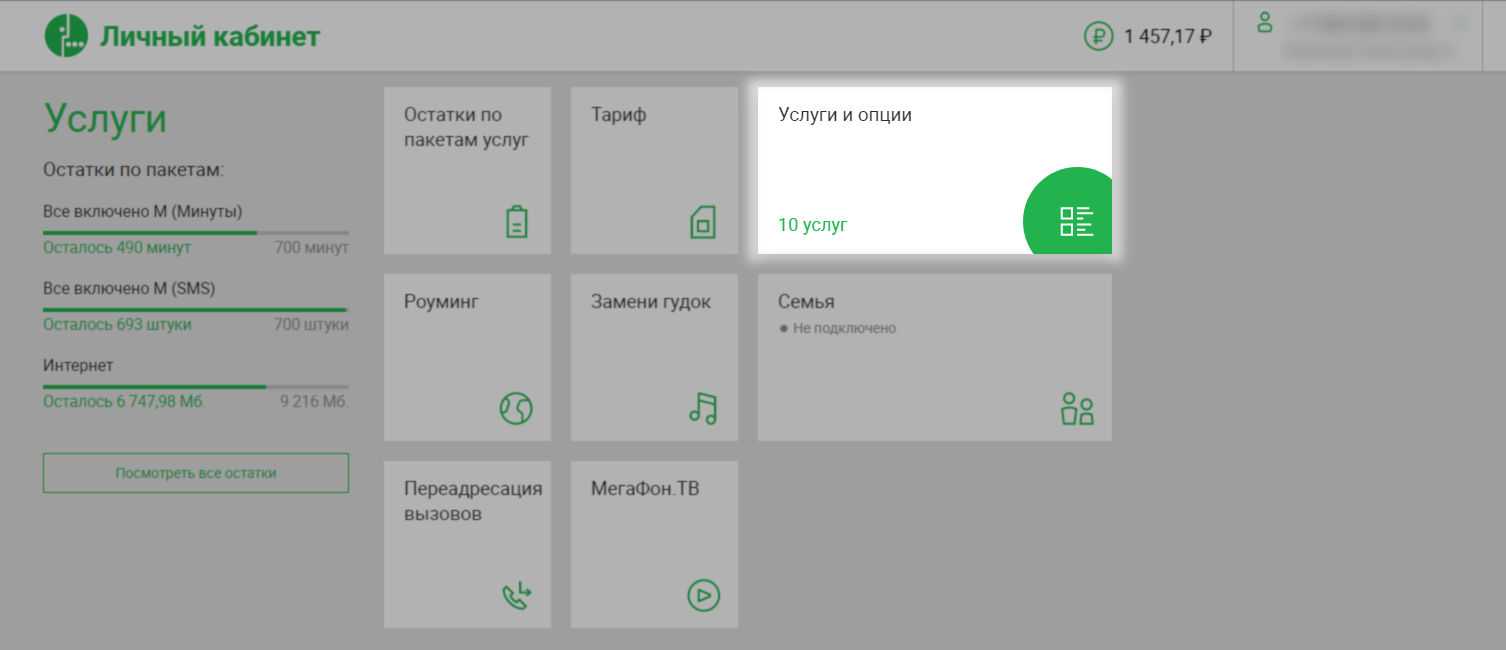This screenshot has height=650, width=1506.
Task: Click the Услуги и опции tile title
Action: coord(844,115)
